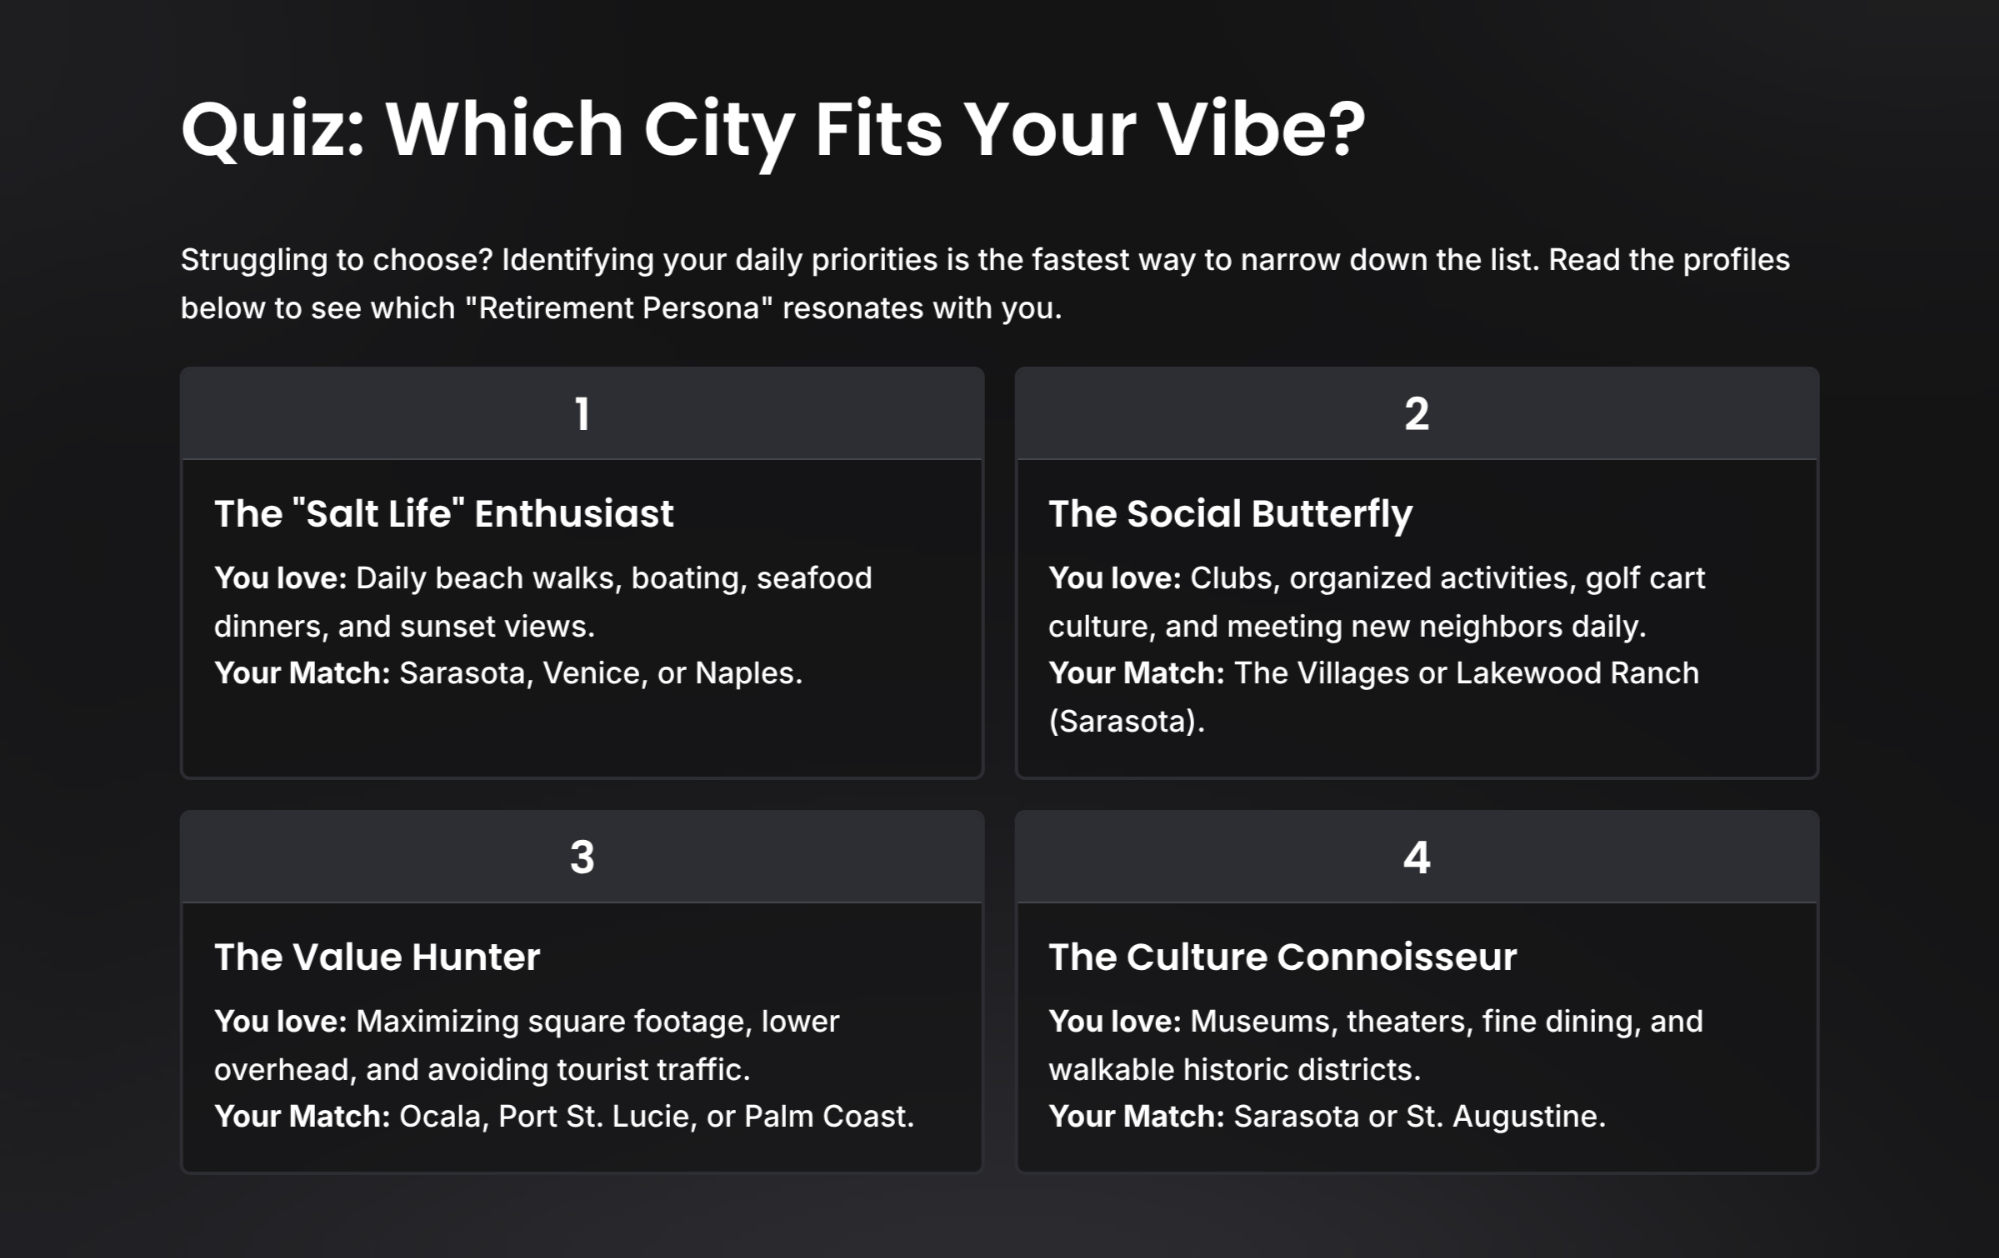Click the intro paragraph starting "Struggling to choose?"
This screenshot has height=1258, width=1999.
click(984, 283)
